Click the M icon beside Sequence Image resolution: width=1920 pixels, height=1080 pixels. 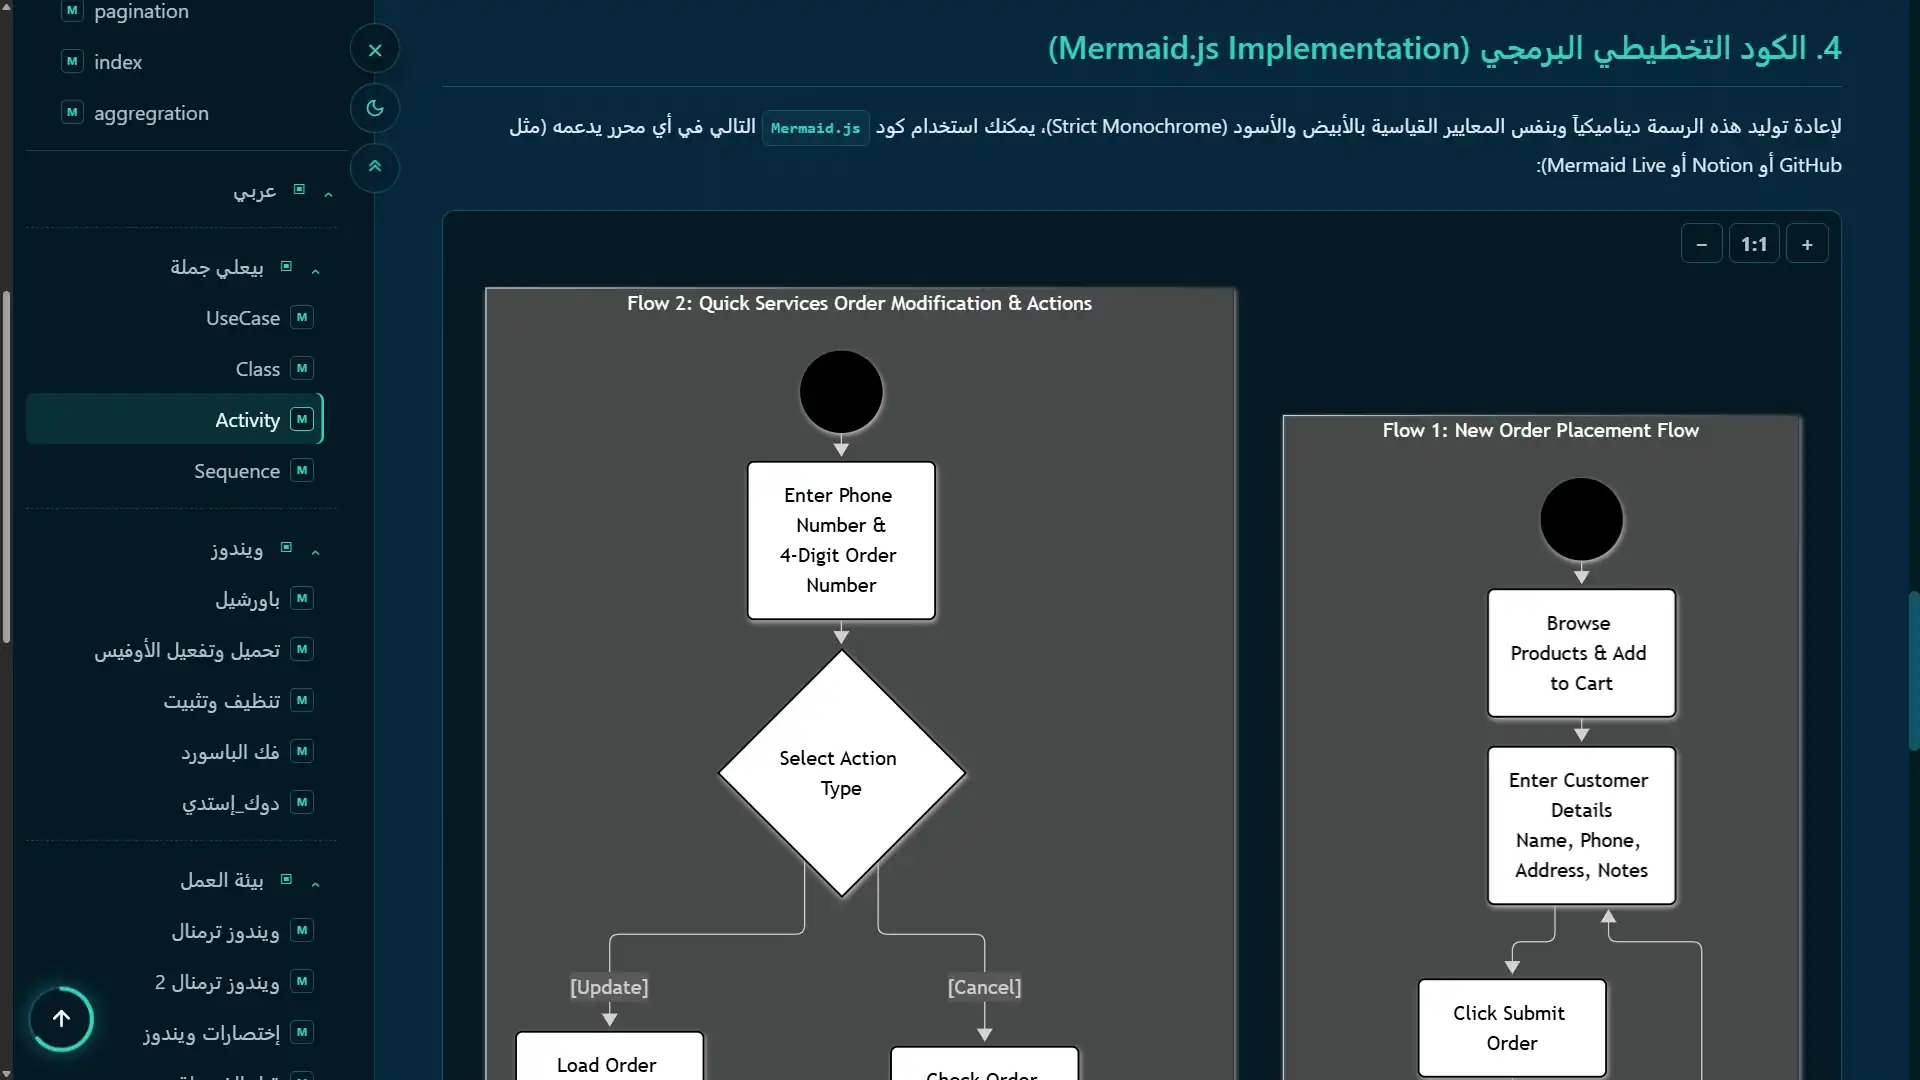(302, 471)
